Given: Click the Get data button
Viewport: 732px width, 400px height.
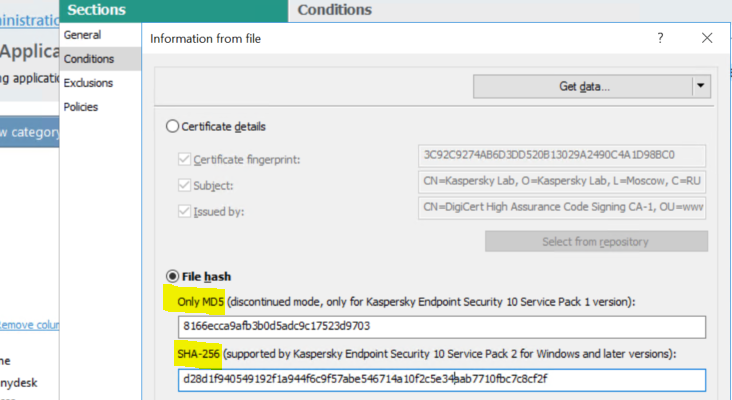Looking at the screenshot, I should point(583,86).
